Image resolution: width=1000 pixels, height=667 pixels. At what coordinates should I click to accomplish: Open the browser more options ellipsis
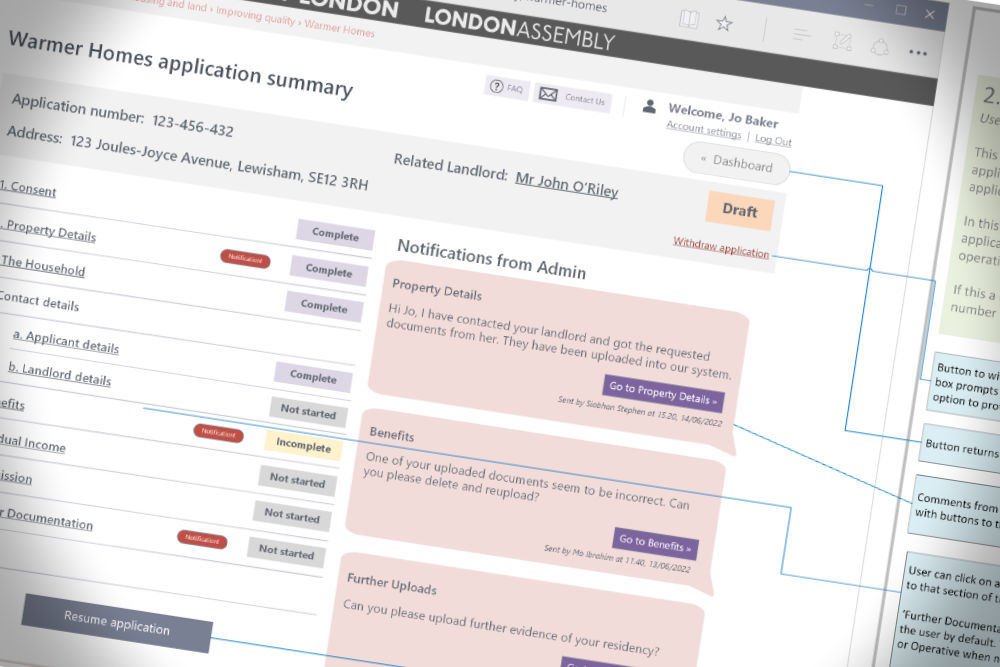pos(917,51)
